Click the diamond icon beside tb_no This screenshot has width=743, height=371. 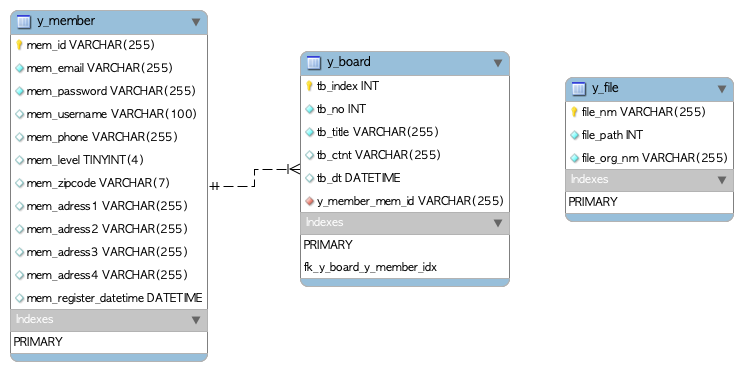(x=309, y=109)
